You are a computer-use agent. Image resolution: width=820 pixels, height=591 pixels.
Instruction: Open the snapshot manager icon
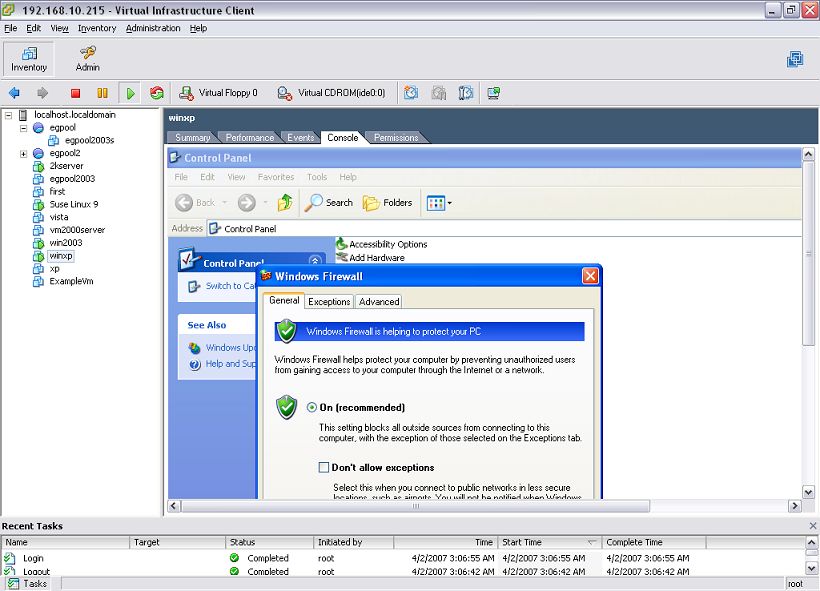click(x=465, y=93)
